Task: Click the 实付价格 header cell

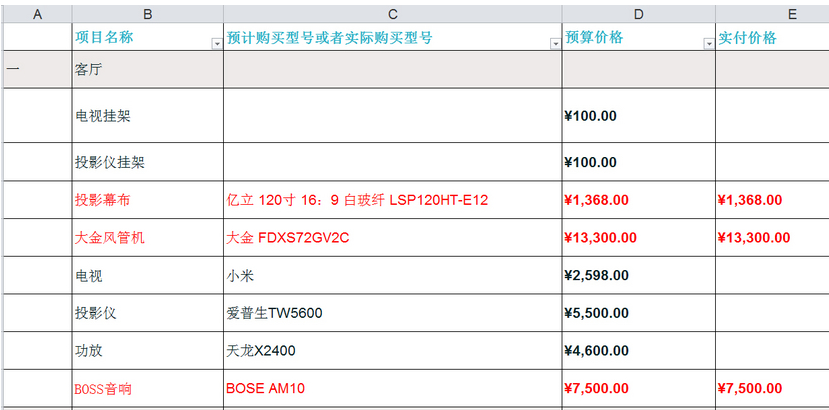Action: click(x=772, y=37)
